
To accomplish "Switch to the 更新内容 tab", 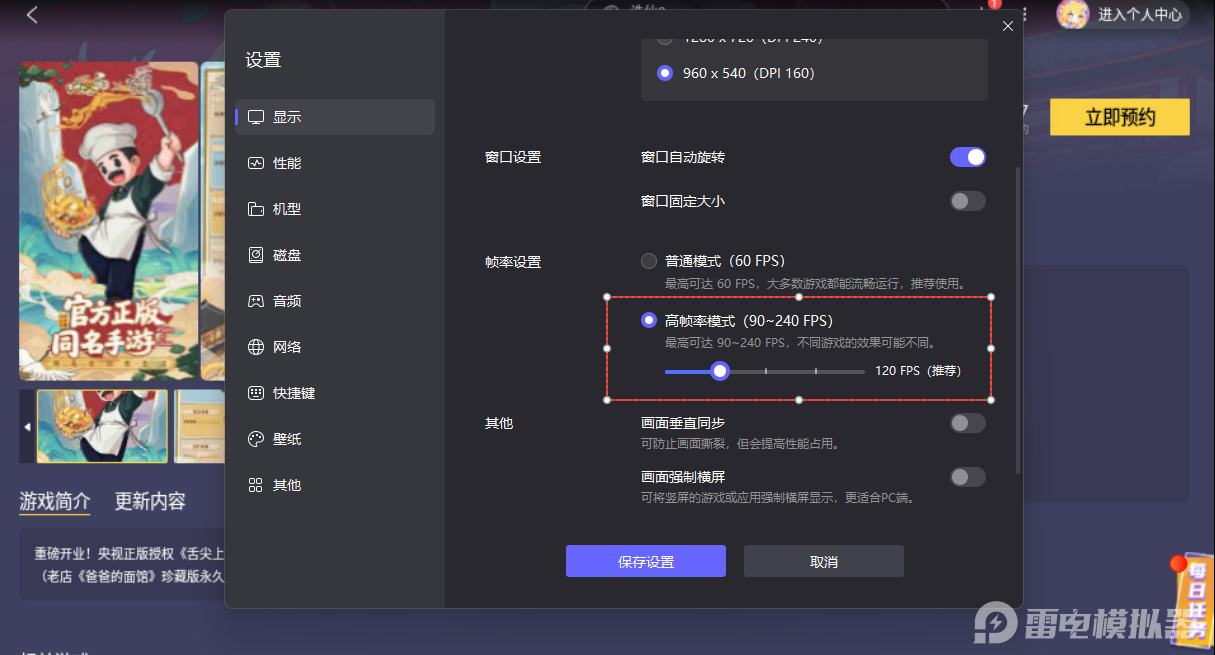I will coord(148,500).
